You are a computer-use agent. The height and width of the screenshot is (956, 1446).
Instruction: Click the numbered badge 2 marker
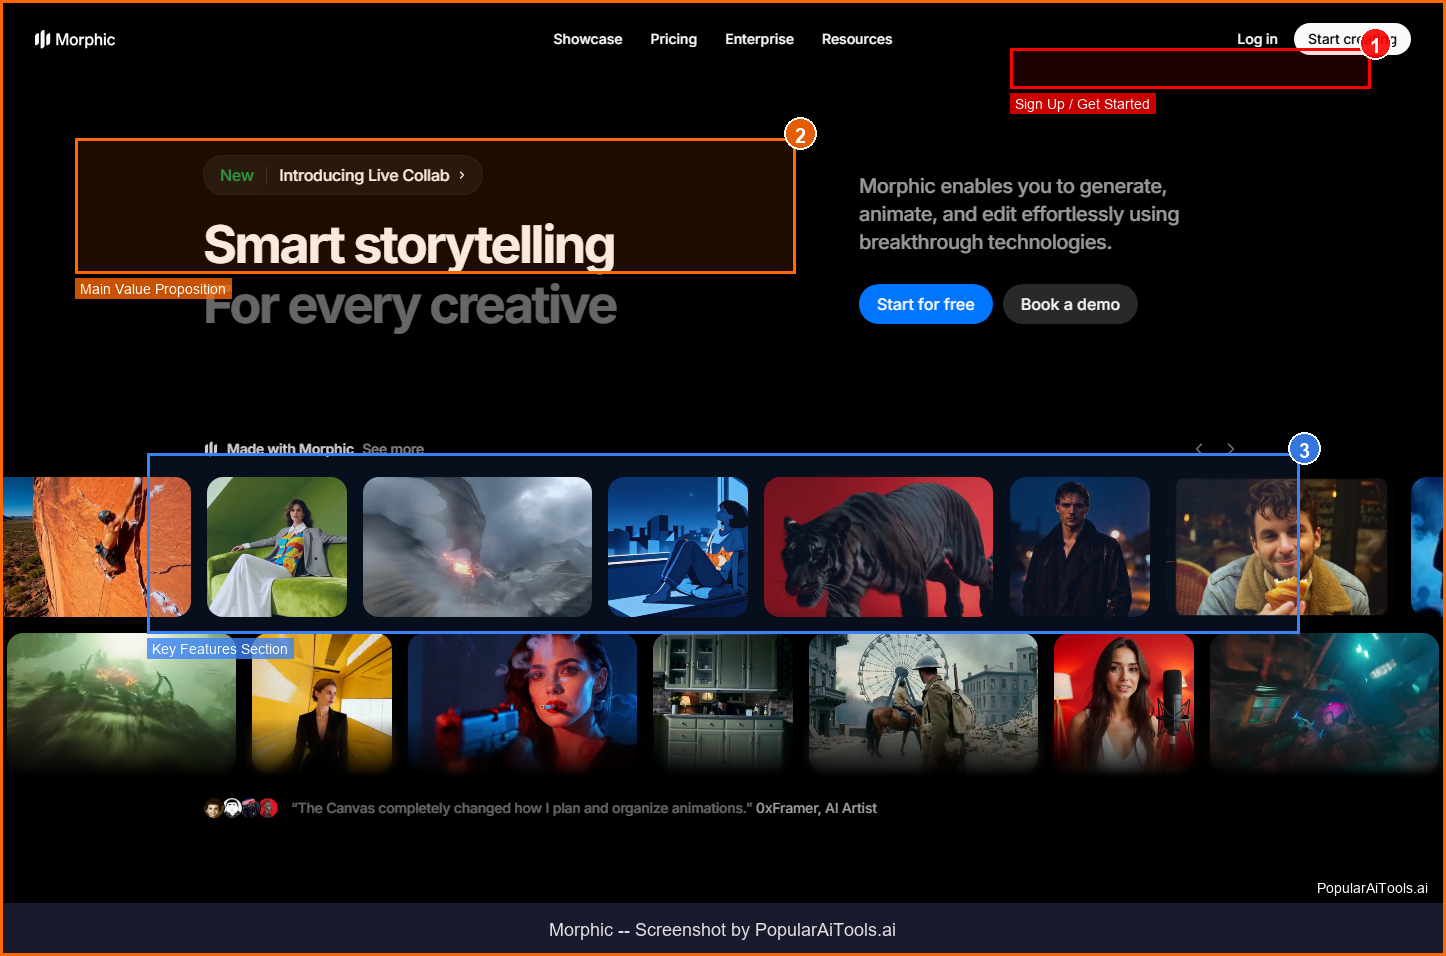point(800,134)
